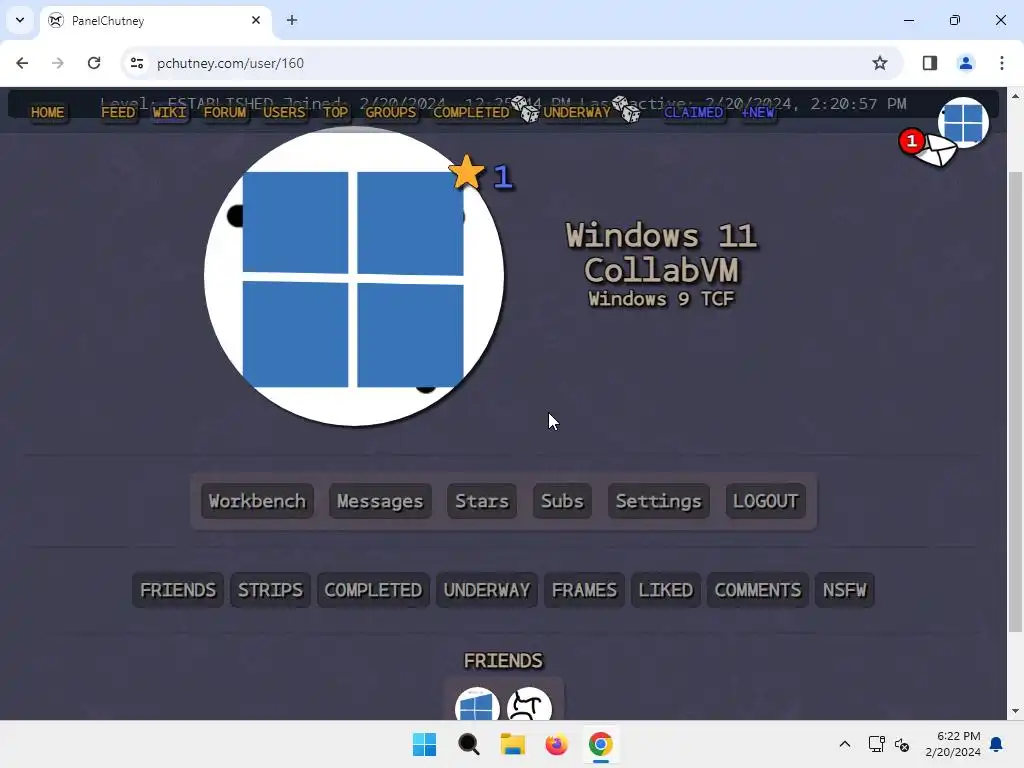
Task: Click the page vertical scrollbar thumb
Action: tap(1015, 402)
